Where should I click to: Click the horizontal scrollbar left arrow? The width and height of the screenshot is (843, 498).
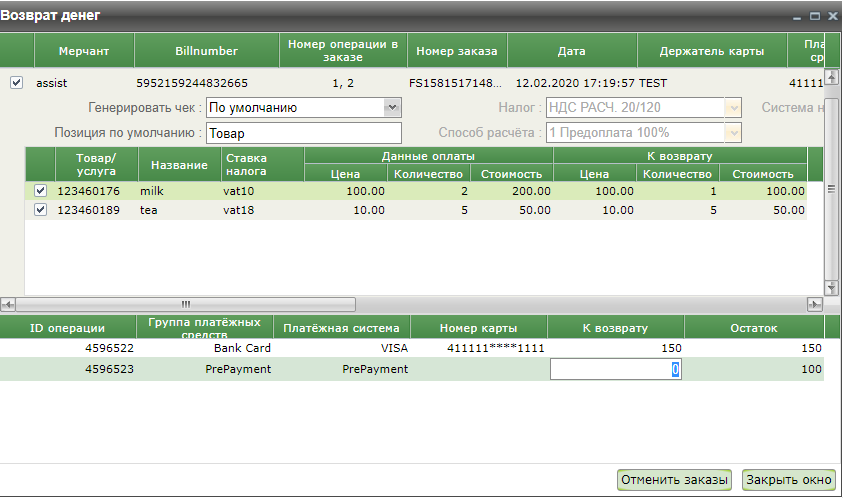point(7,304)
